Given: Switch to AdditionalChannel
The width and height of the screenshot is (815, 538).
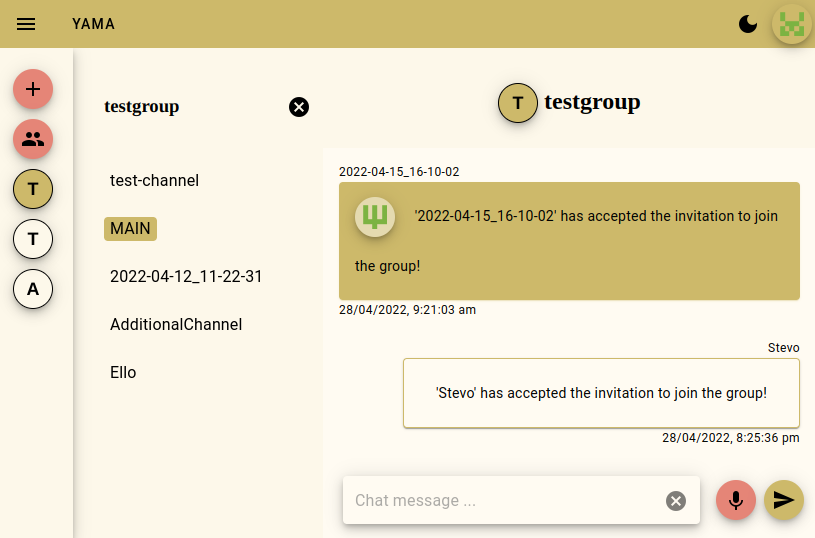Looking at the screenshot, I should 176,324.
